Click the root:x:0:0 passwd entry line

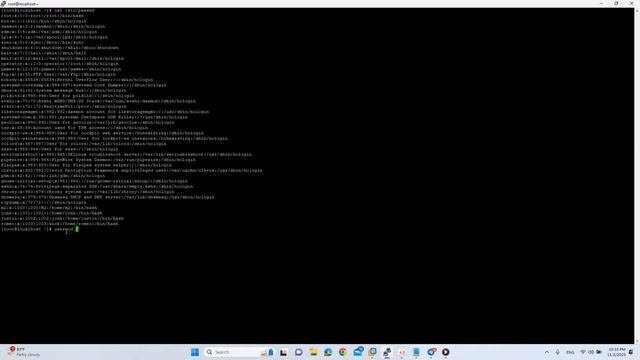(42, 16)
